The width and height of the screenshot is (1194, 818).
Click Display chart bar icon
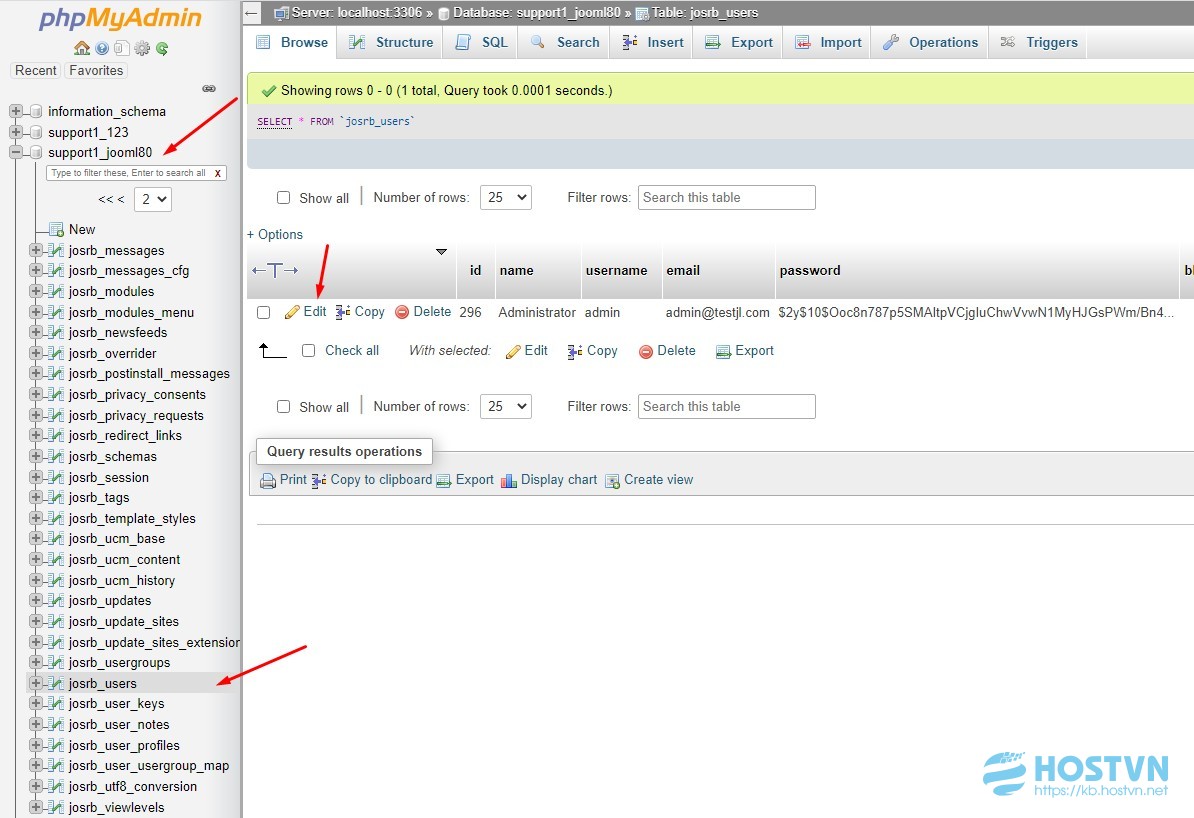(x=509, y=481)
